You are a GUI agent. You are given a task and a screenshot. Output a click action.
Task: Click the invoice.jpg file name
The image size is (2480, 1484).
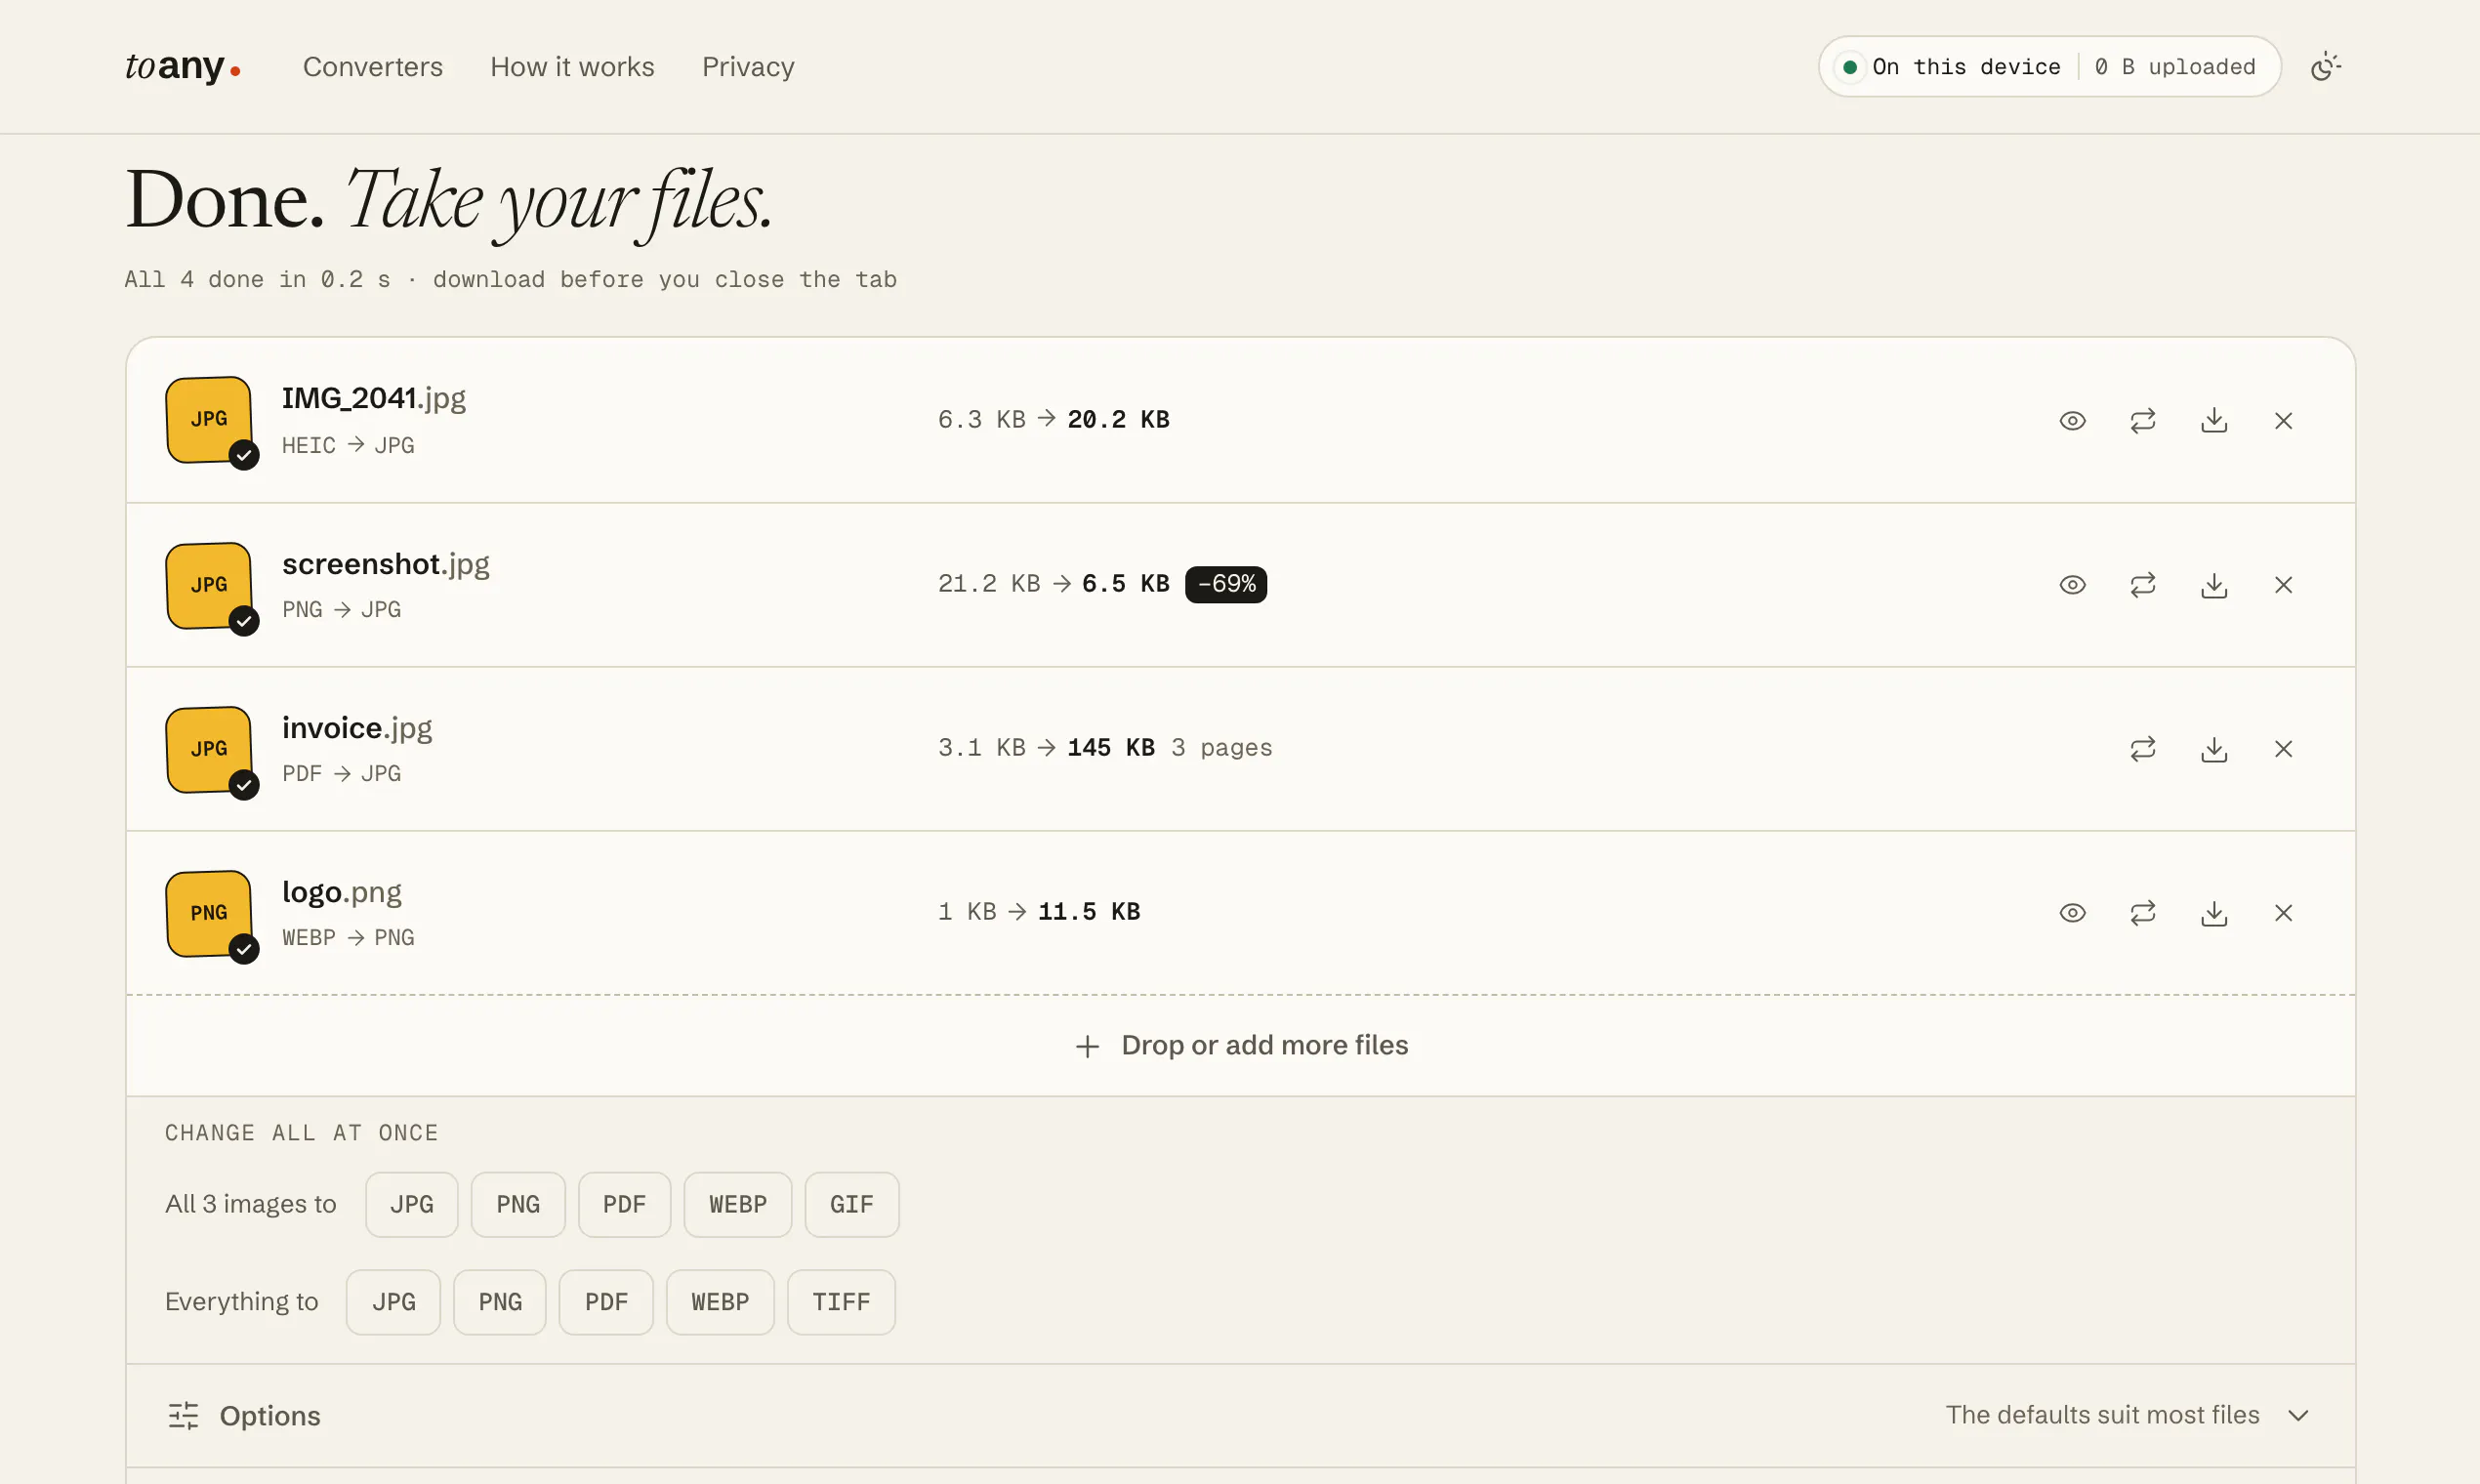(x=357, y=728)
